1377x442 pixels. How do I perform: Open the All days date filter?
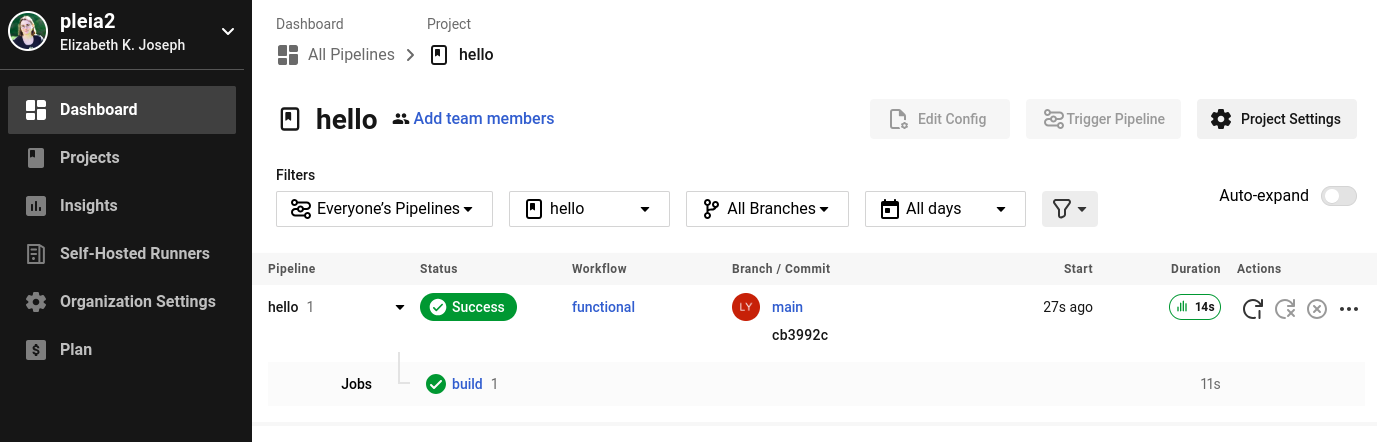pos(945,209)
